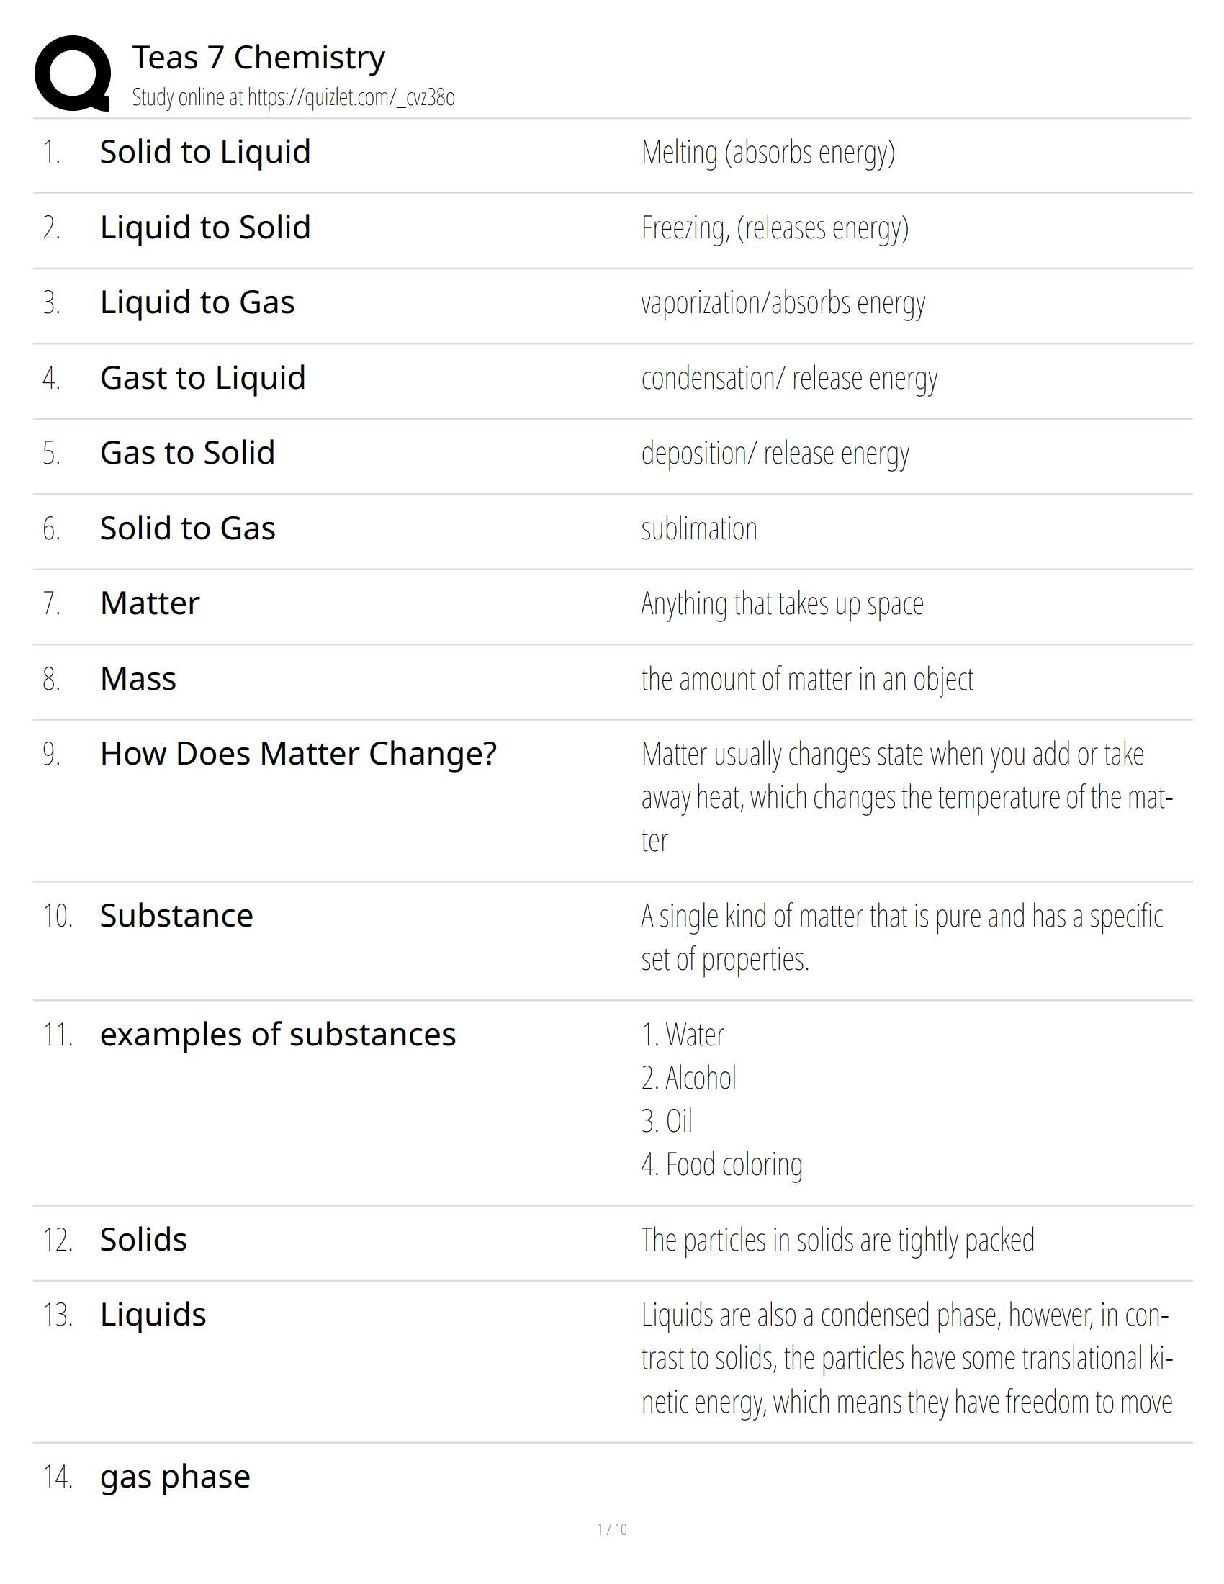Click the Food coloring list item
Image resolution: width=1224 pixels, height=1584 pixels.
click(721, 1165)
